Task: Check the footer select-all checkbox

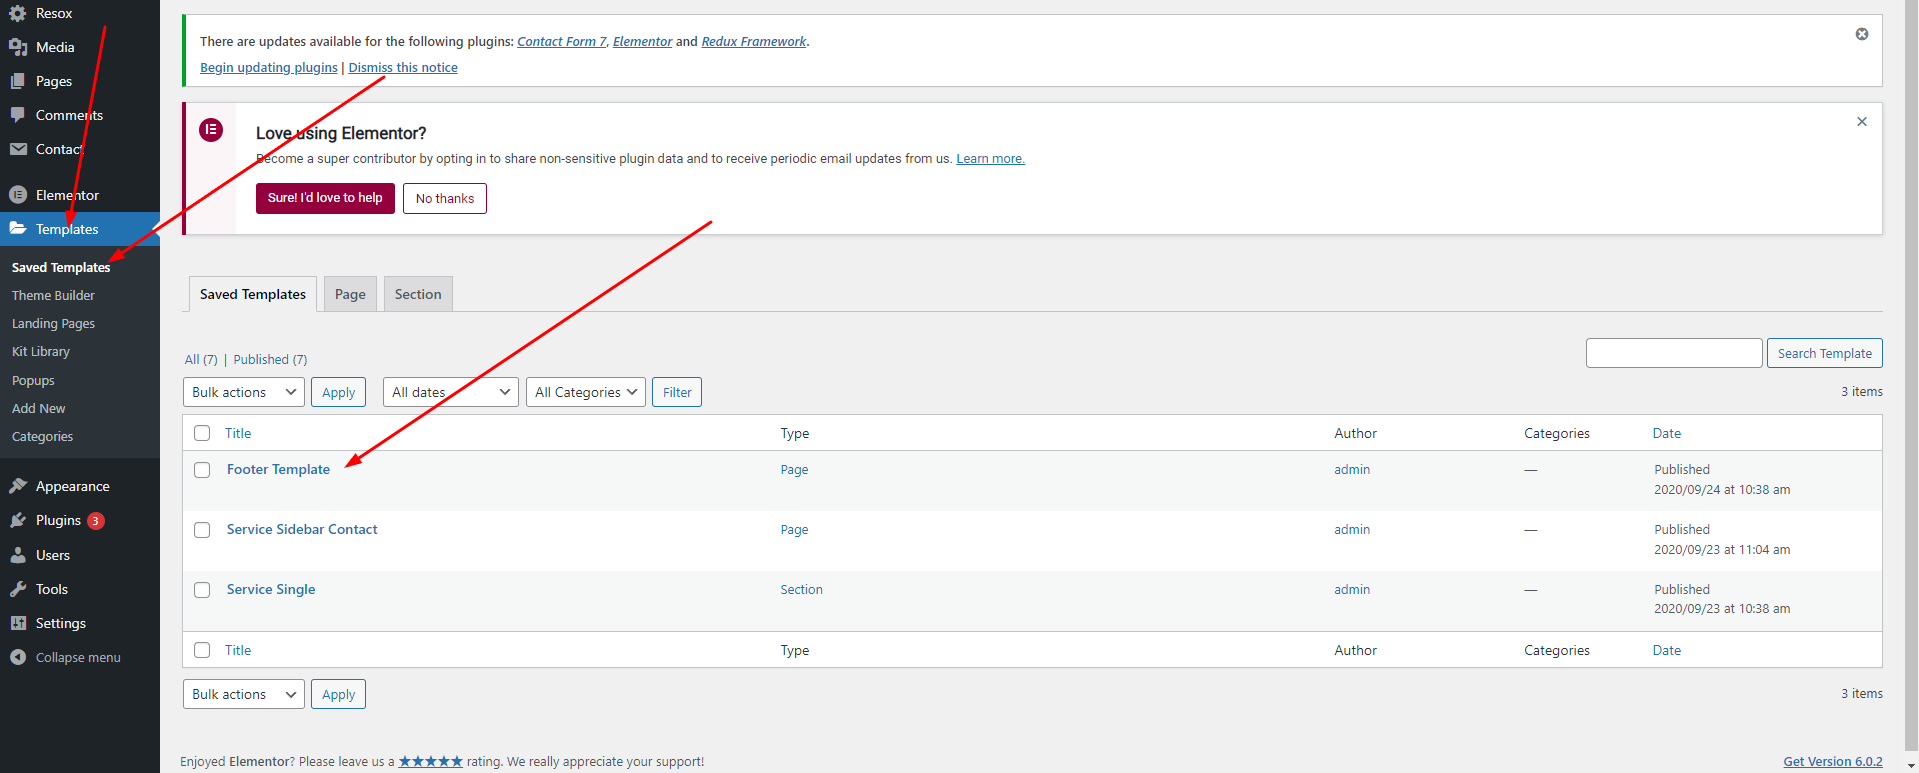Action: [x=202, y=650]
